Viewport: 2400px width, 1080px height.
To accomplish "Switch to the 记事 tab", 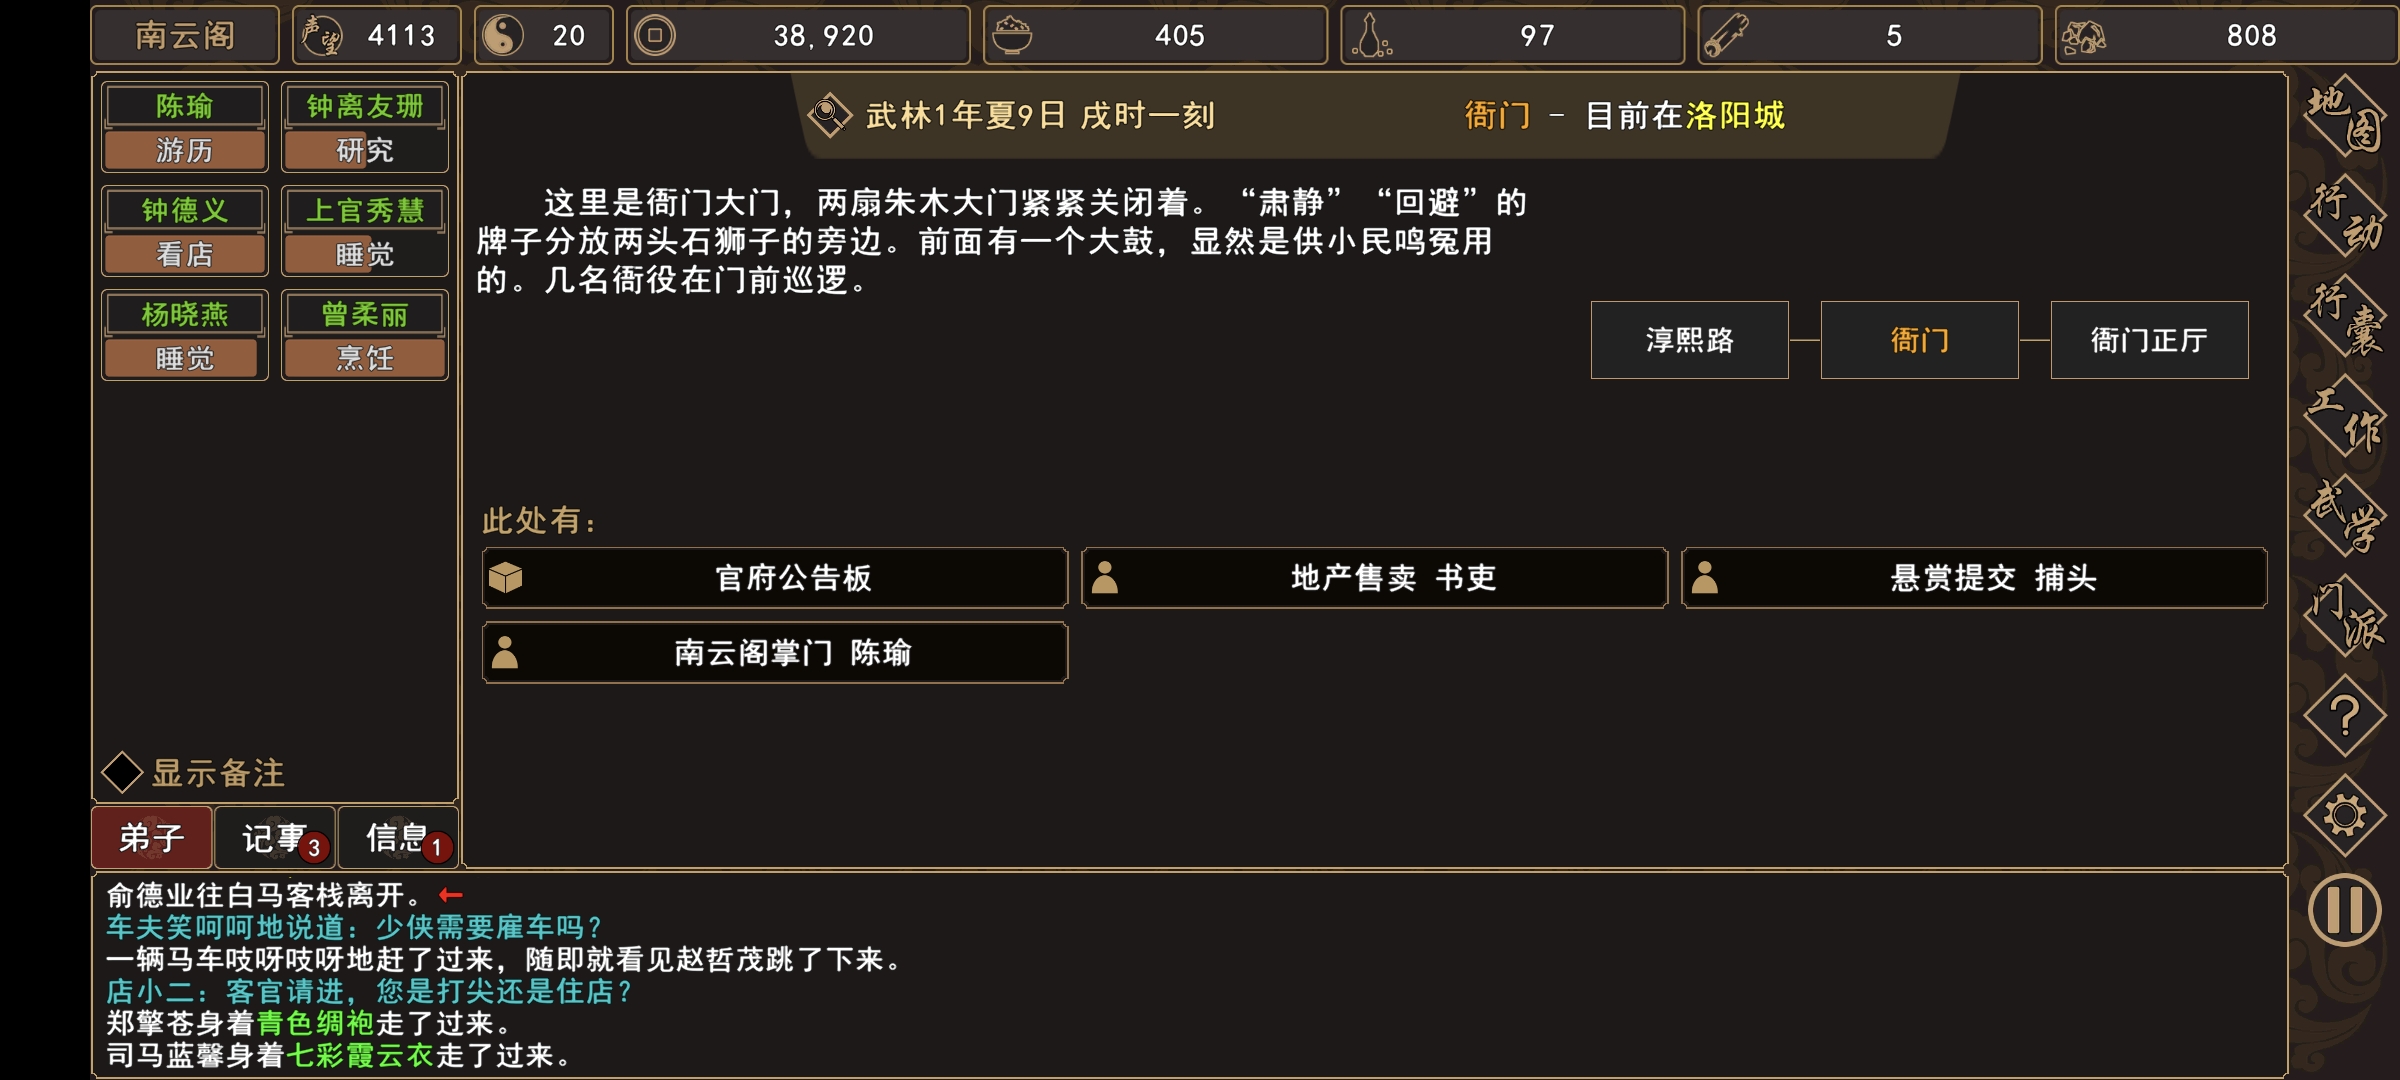I will [275, 838].
